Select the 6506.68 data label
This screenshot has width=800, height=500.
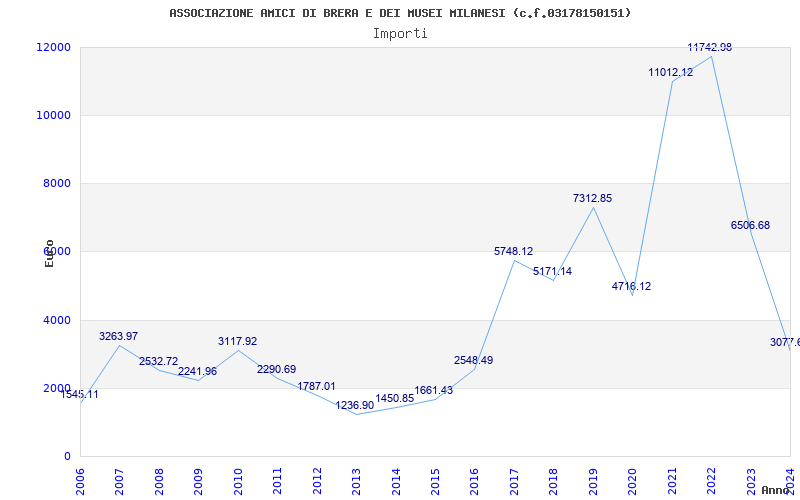click(x=751, y=226)
